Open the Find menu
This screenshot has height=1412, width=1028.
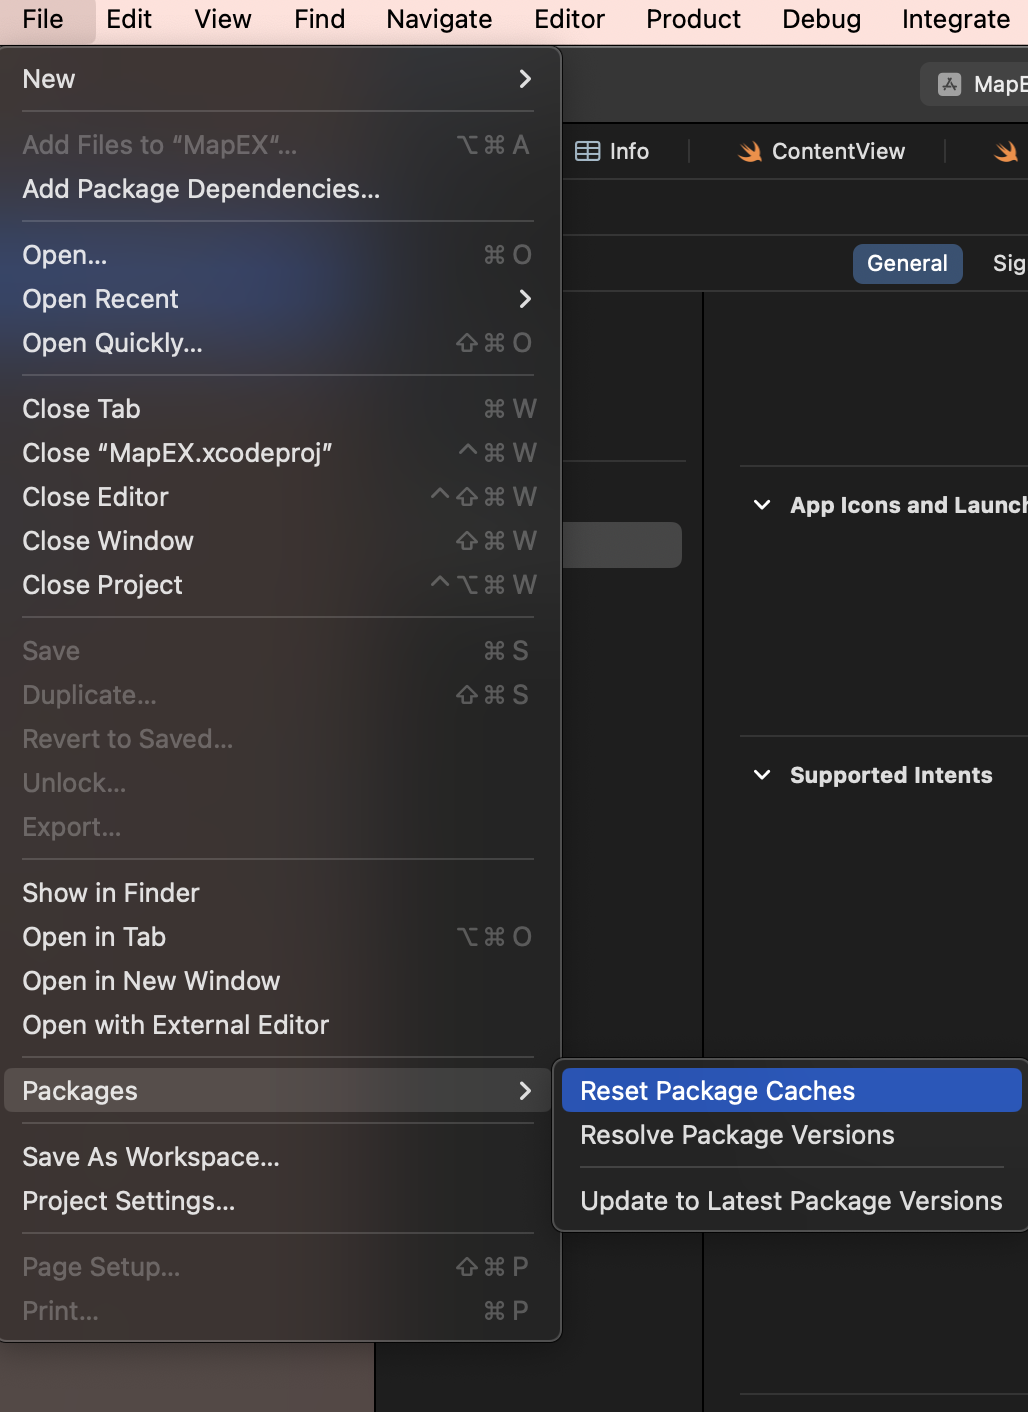(x=319, y=19)
